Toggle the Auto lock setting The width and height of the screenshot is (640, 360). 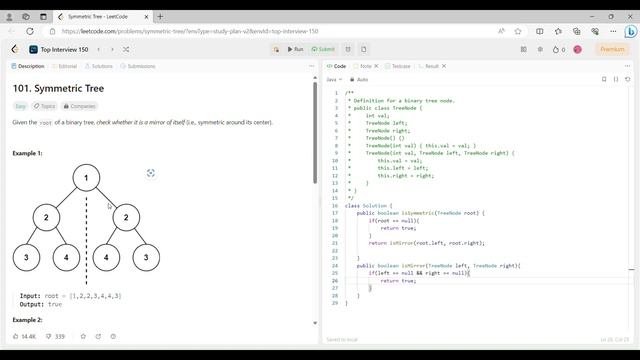359,80
